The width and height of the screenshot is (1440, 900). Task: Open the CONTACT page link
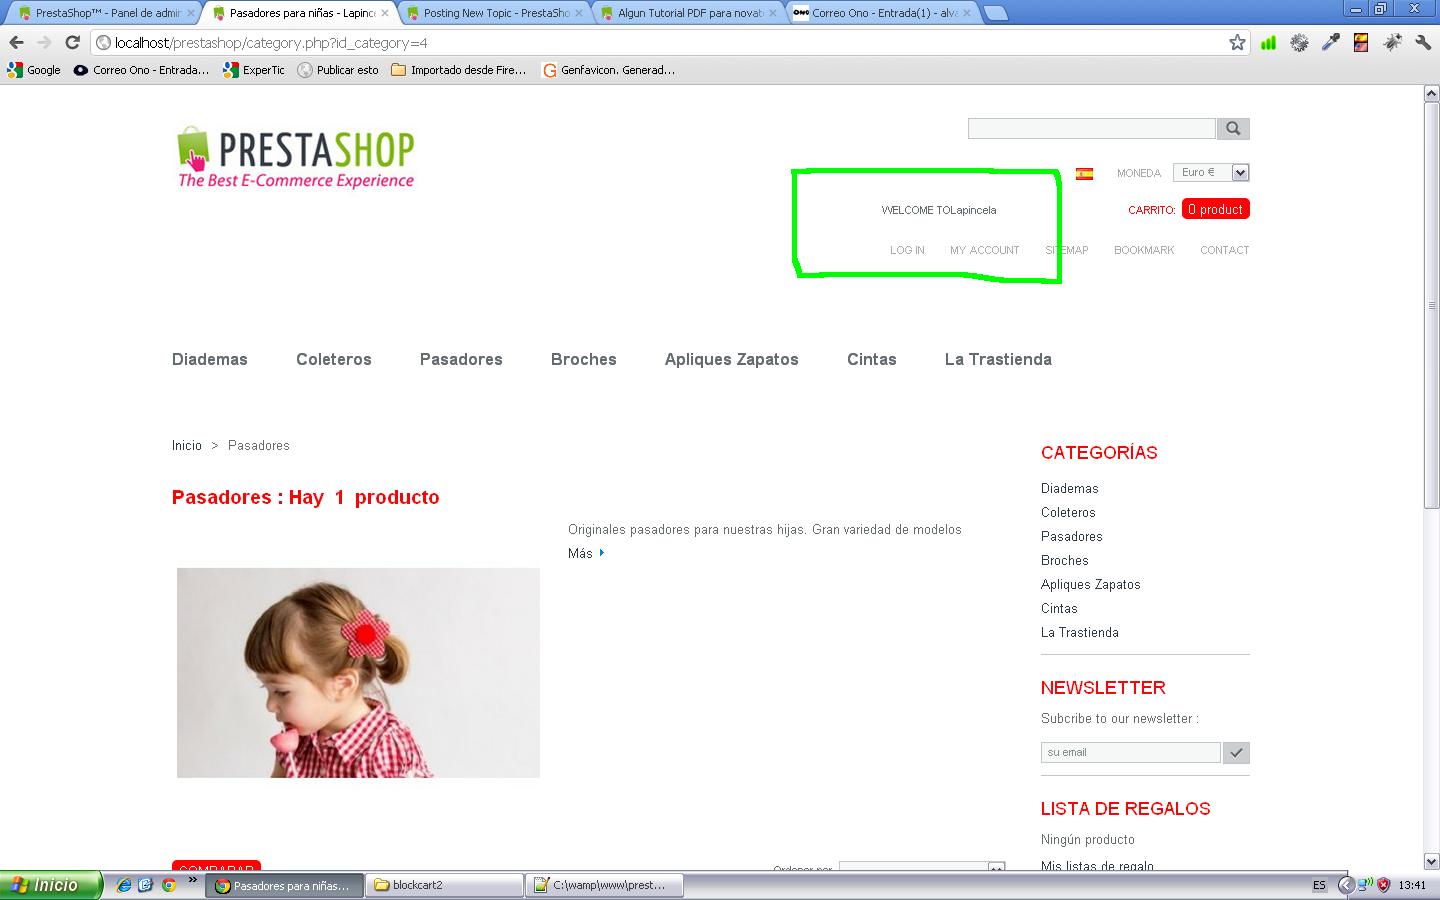(x=1225, y=250)
